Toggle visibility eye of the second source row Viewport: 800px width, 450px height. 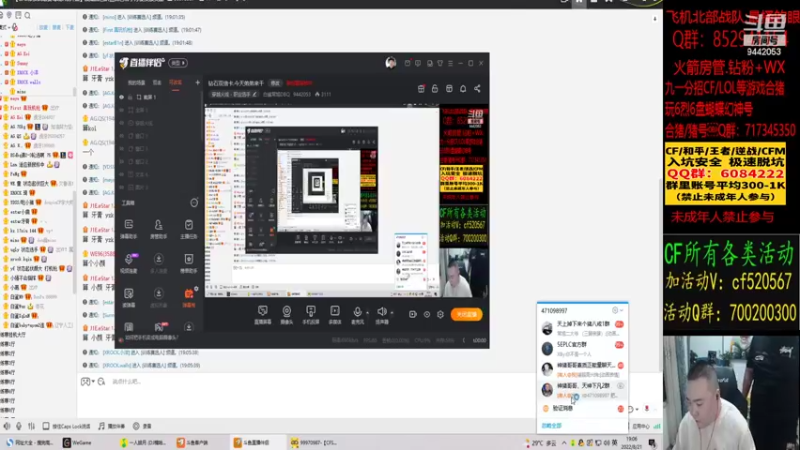pos(121,110)
